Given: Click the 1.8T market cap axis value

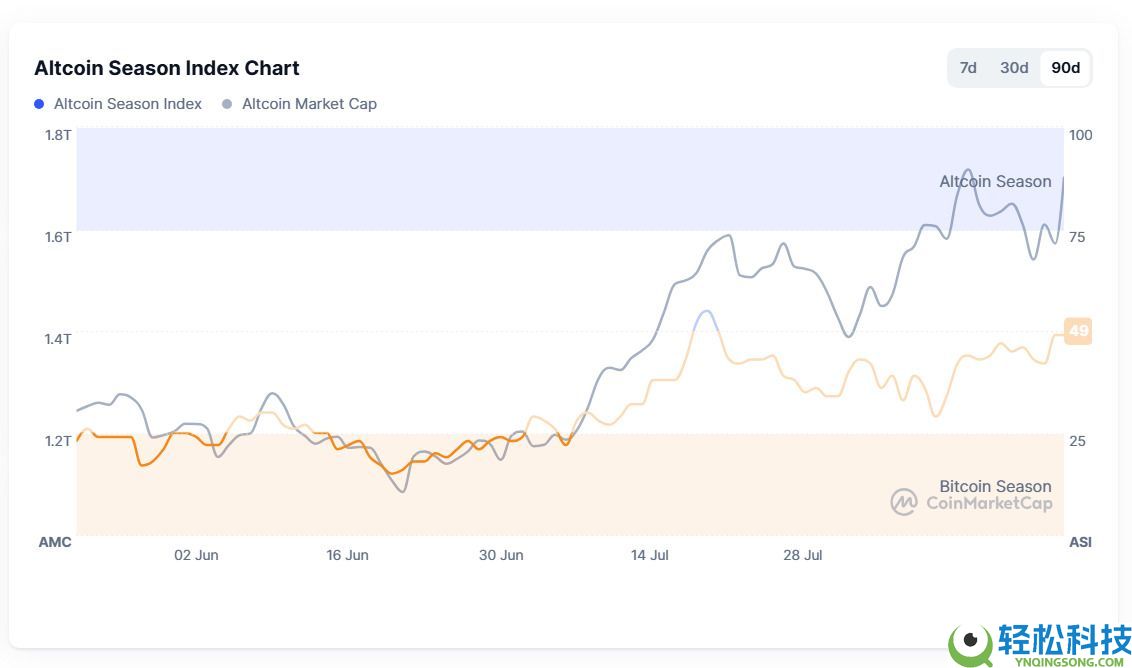Looking at the screenshot, I should point(58,135).
